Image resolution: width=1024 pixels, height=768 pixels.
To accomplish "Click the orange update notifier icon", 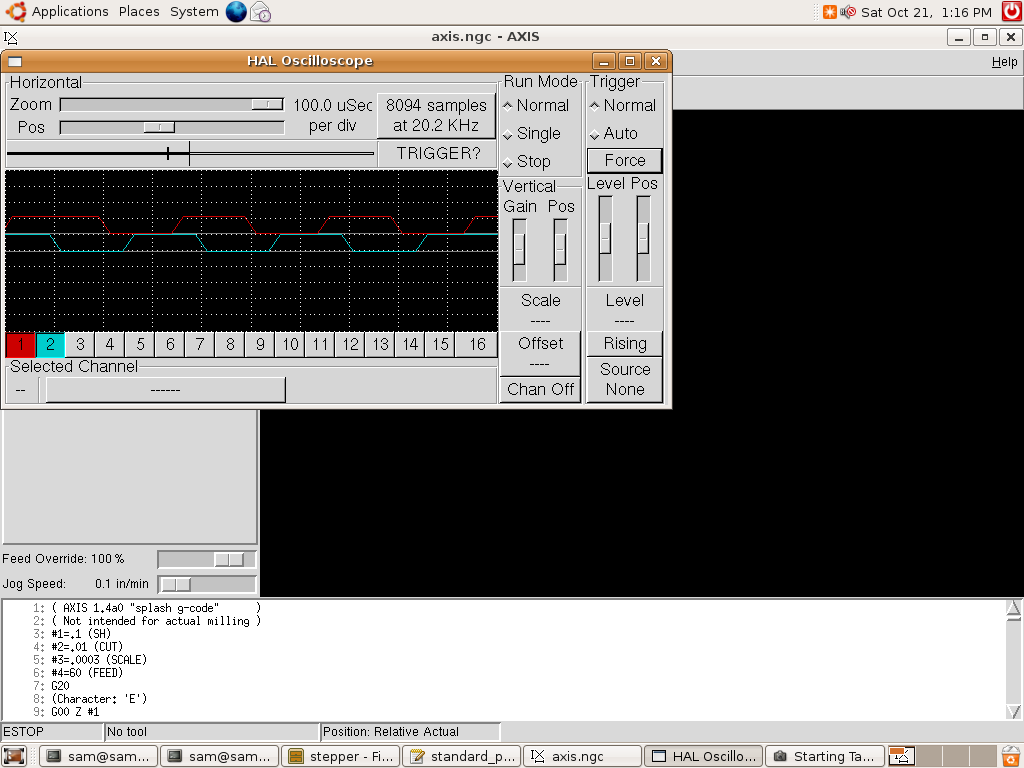I will [829, 12].
